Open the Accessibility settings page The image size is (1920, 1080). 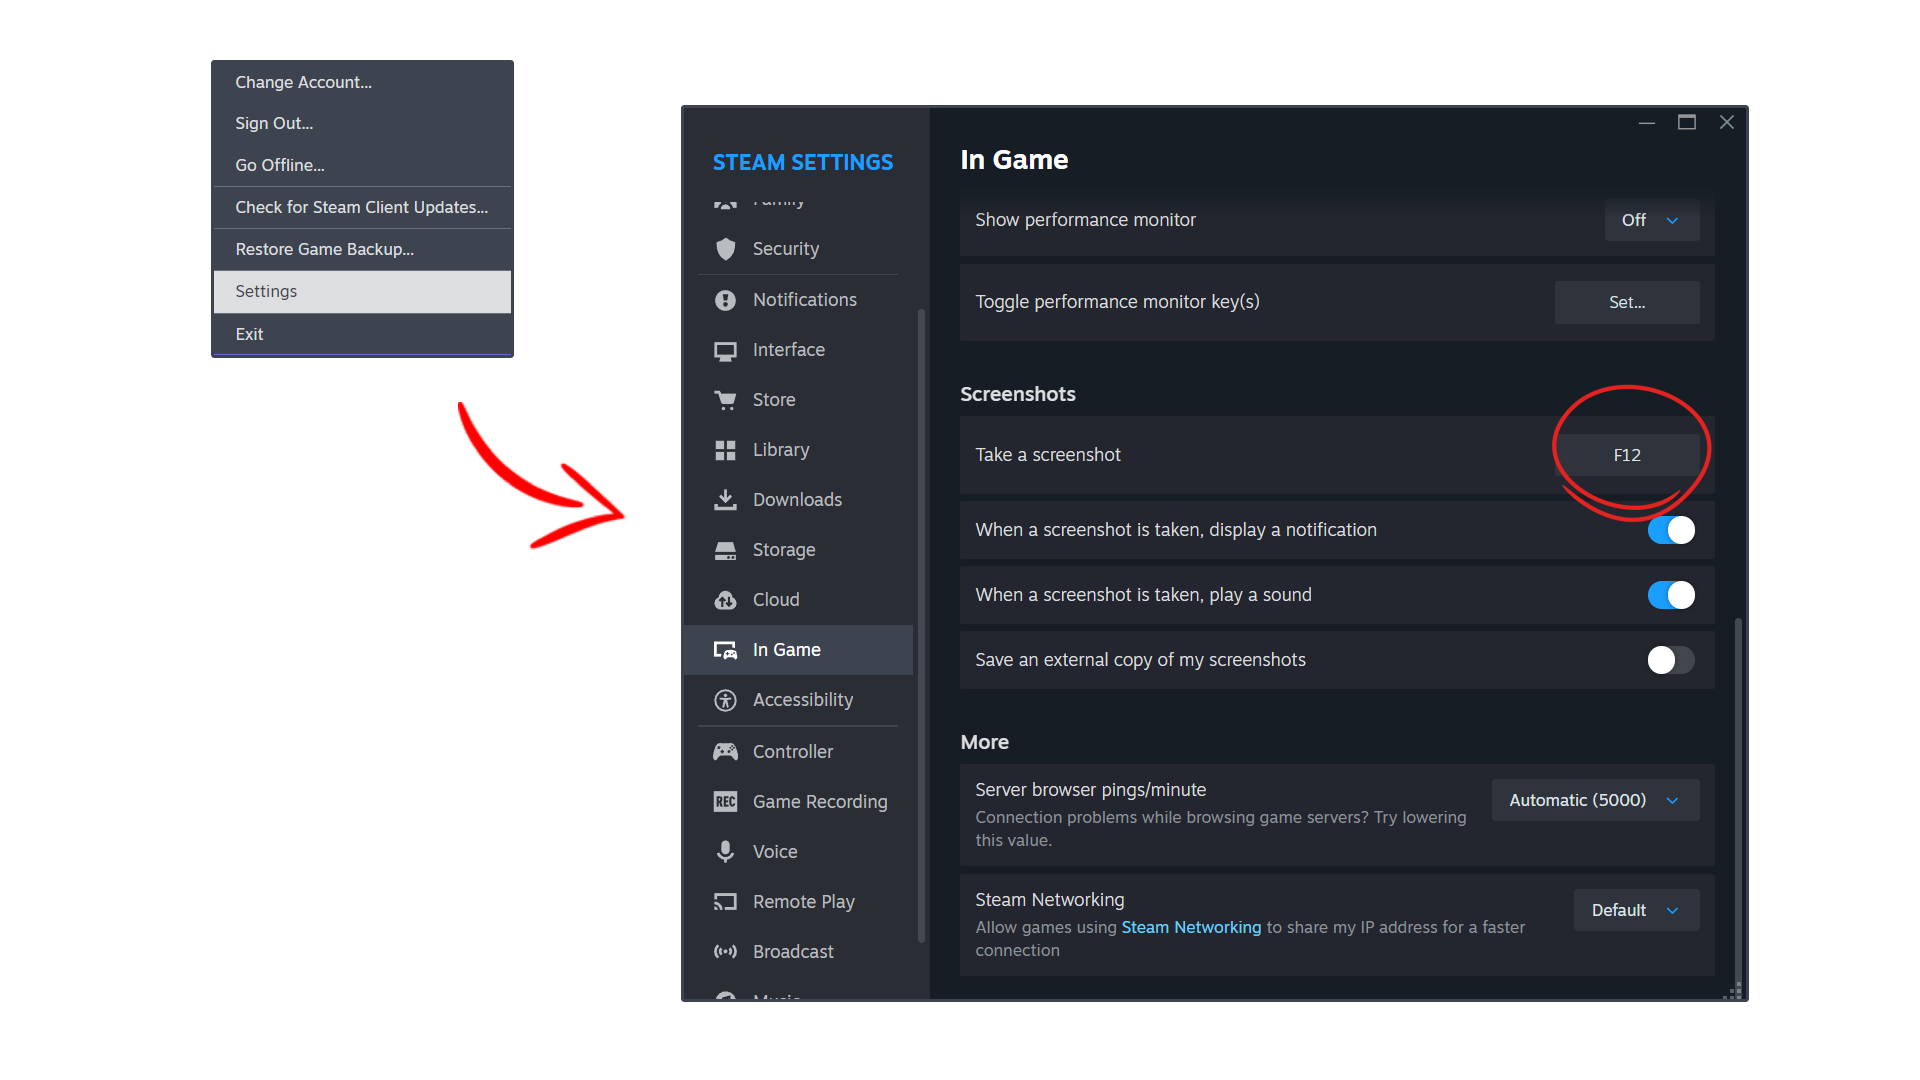[x=798, y=700]
